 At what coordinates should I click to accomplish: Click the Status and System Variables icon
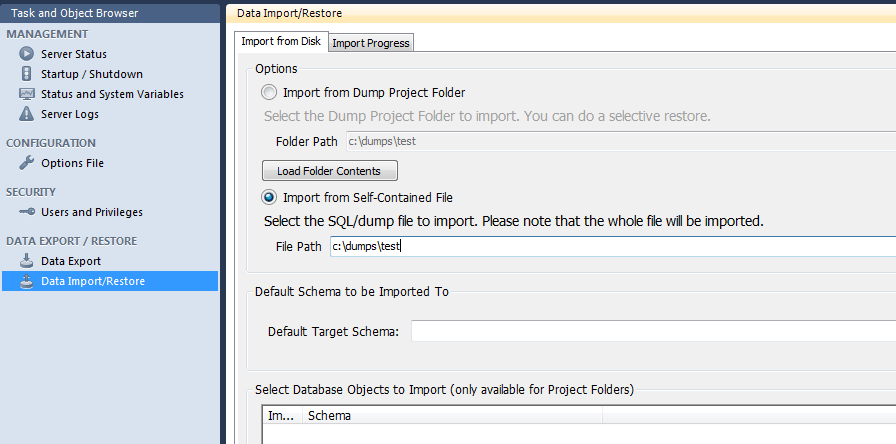pyautogui.click(x=26, y=94)
